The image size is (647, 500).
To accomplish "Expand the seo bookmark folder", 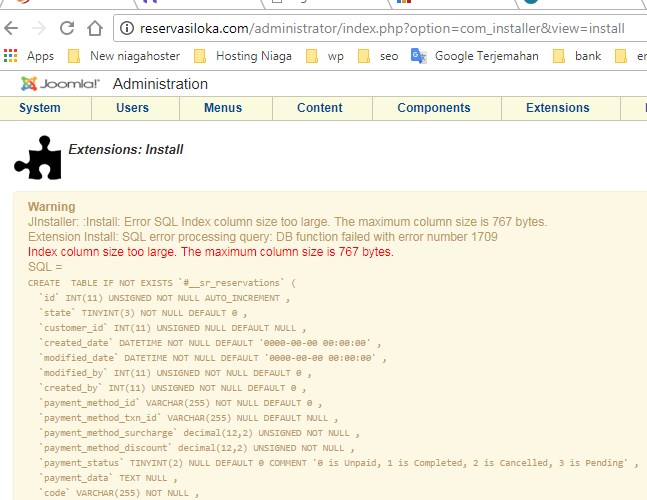I will [378, 56].
